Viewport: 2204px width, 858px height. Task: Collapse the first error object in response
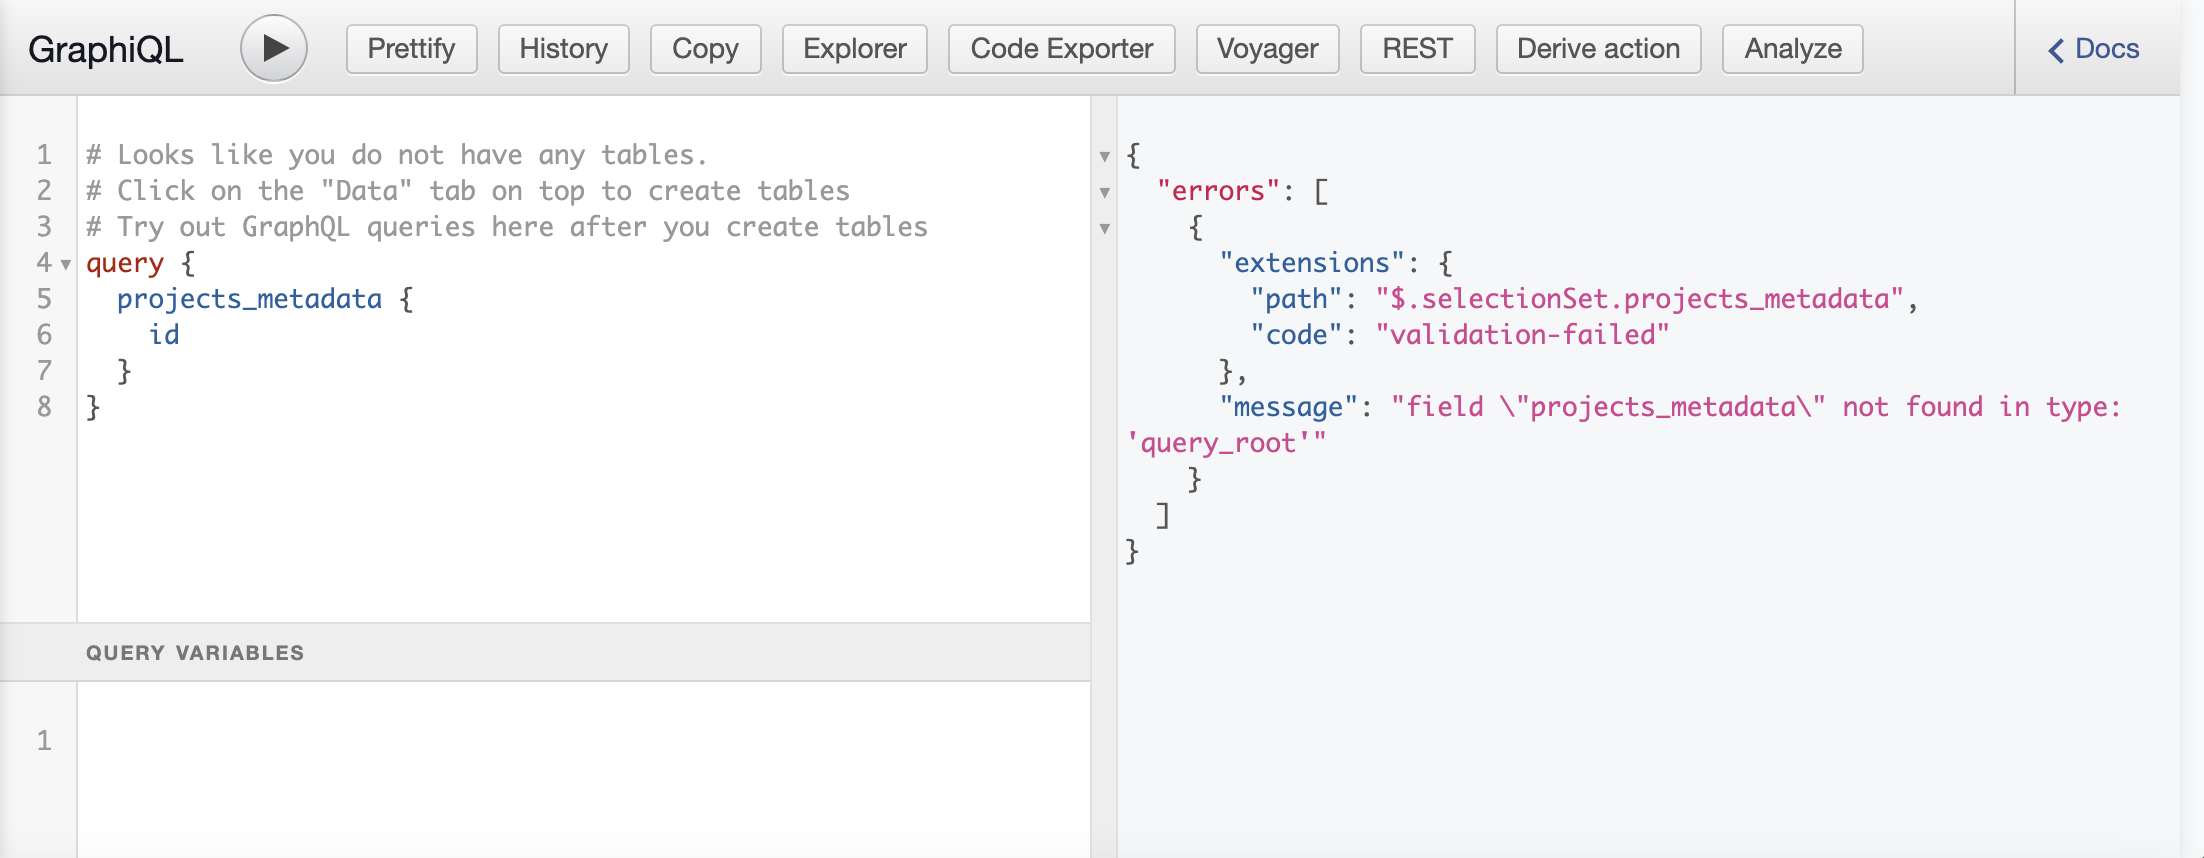1105,228
